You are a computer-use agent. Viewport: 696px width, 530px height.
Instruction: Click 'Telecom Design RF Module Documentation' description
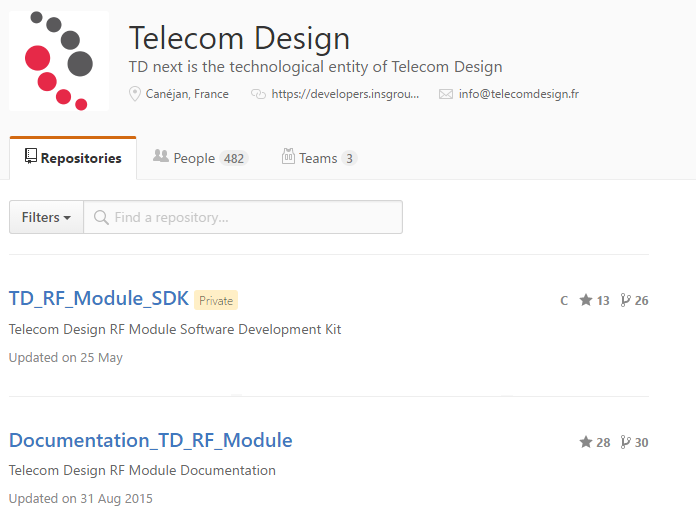coord(142,470)
